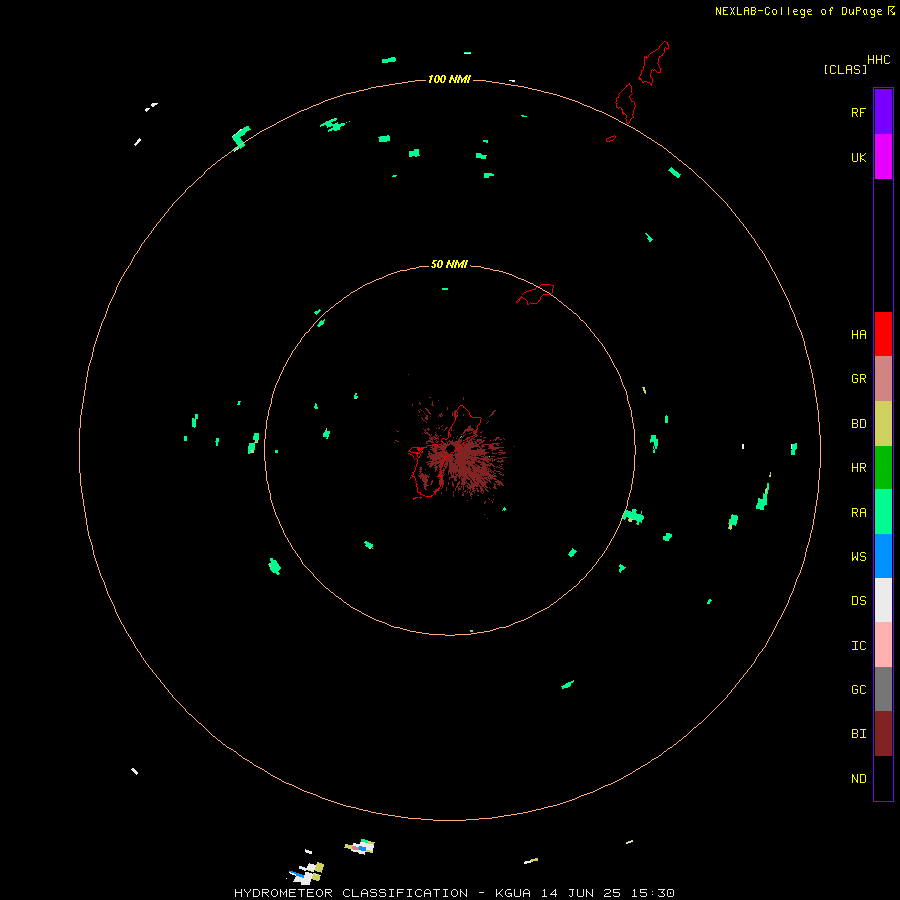
Task: Click the HHC product label
Action: click(x=878, y=60)
